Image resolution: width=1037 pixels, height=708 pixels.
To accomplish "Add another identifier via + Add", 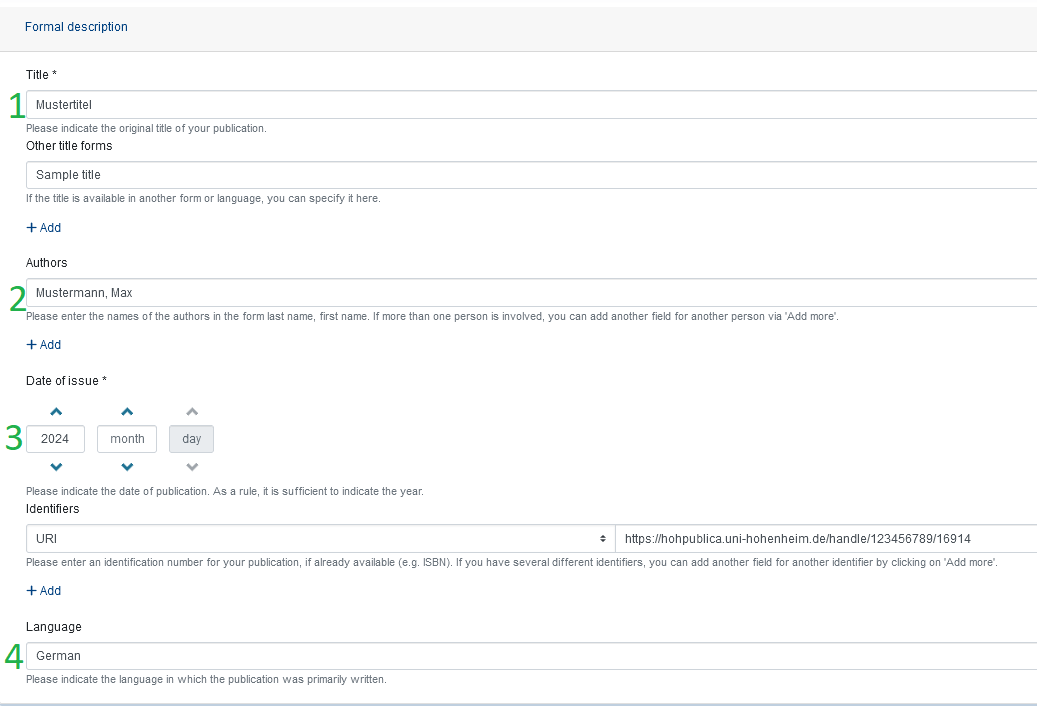I will click(44, 591).
